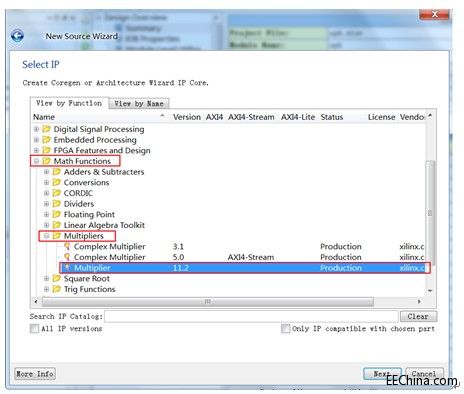Click the Conversions folder icon
464x394 pixels.
57,182
